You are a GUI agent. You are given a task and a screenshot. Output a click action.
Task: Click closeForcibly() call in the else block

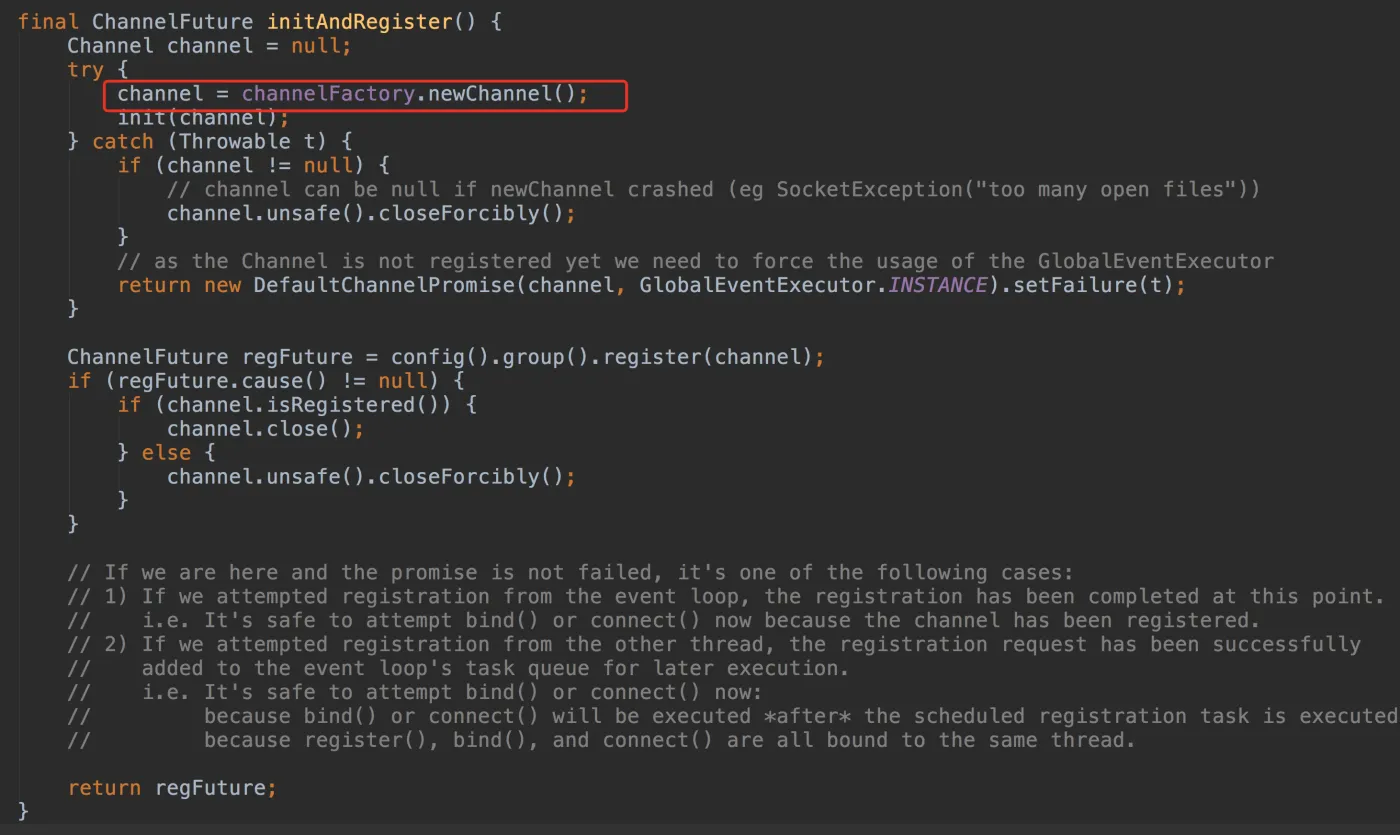pyautogui.click(x=471, y=477)
